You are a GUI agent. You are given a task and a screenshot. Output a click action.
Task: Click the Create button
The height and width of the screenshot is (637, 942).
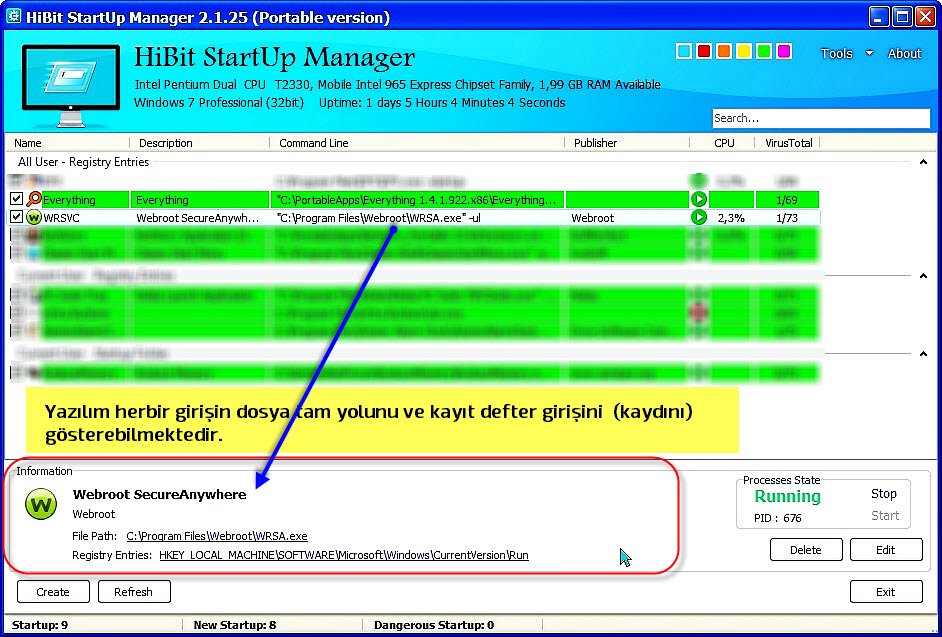point(53,592)
